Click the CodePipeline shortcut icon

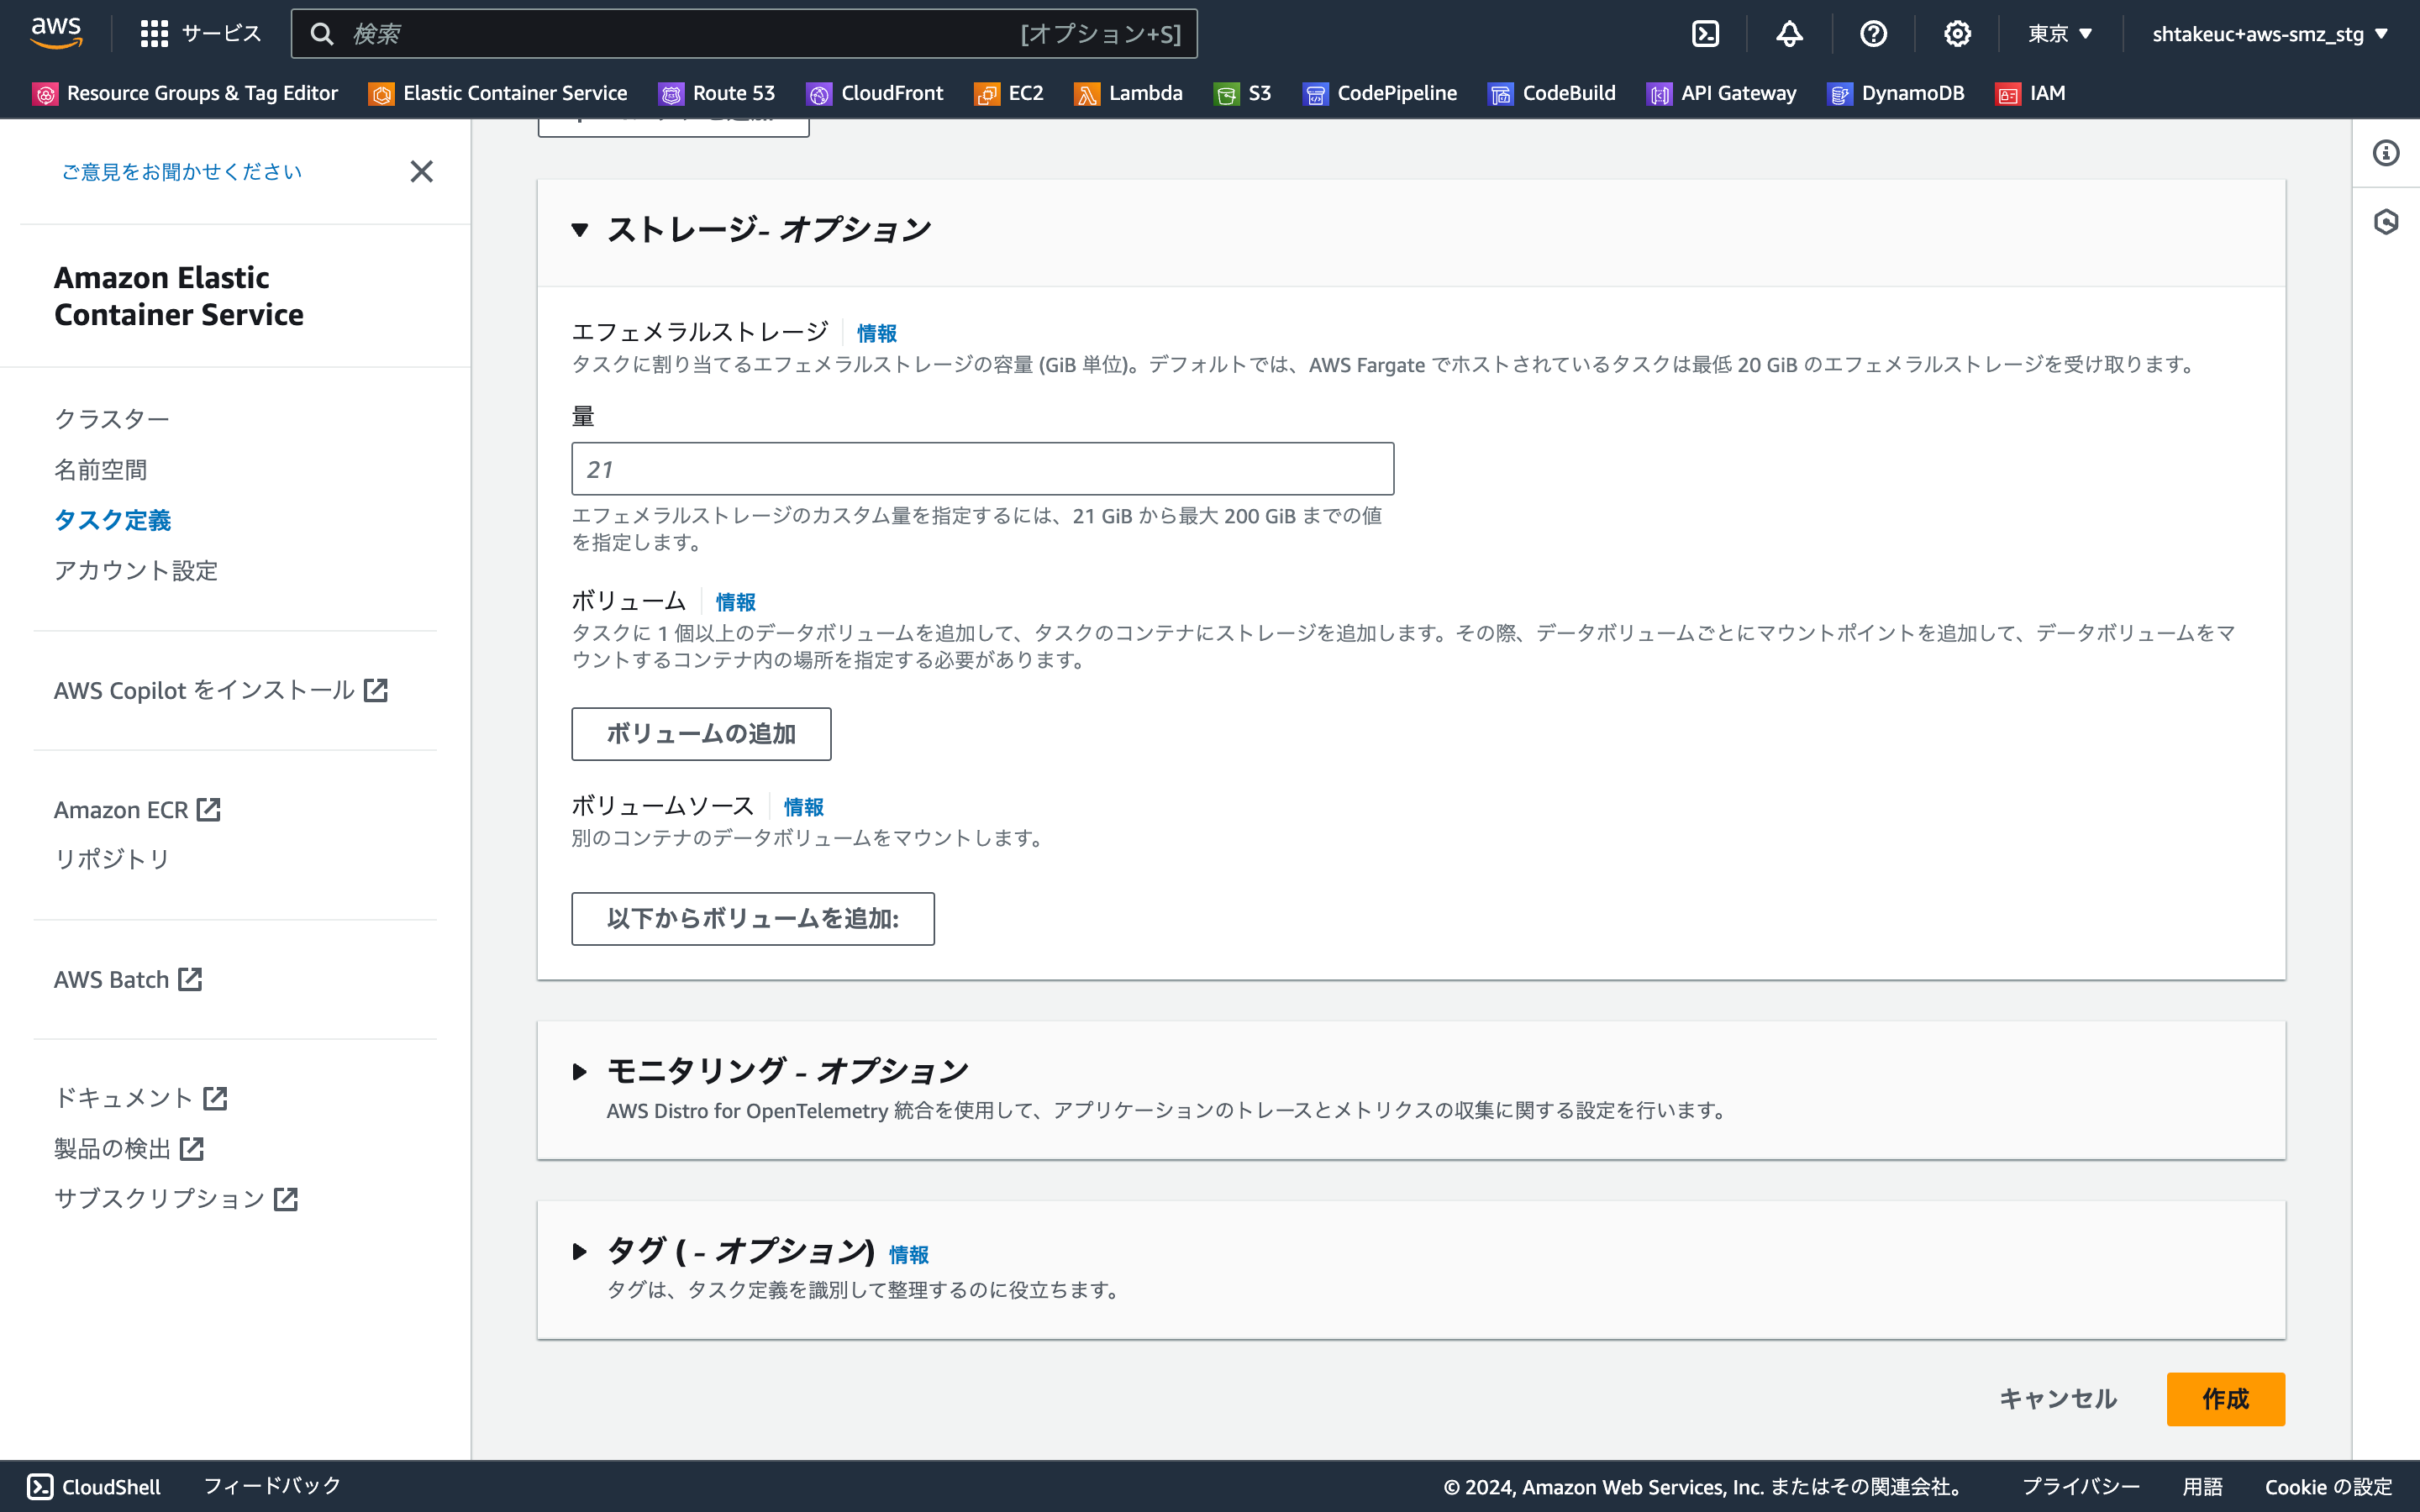pyautogui.click(x=1316, y=94)
